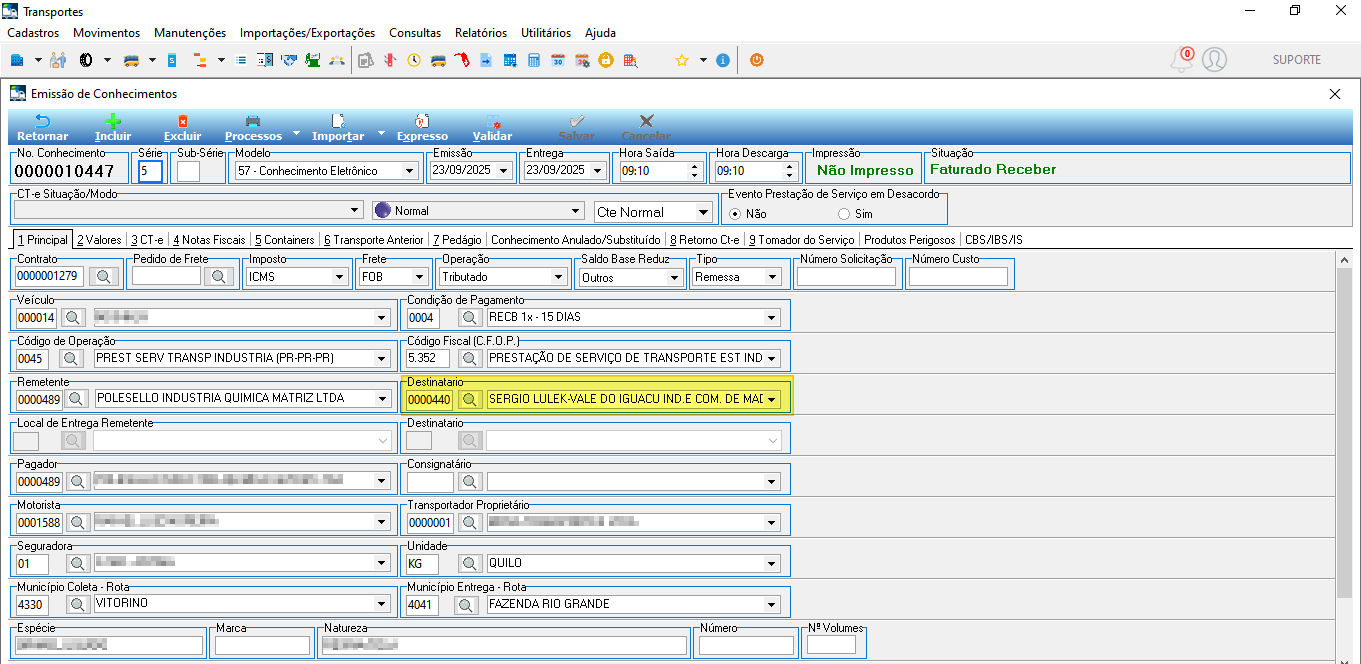The image size is (1361, 664).
Task: Click the Validar toolbar button
Action: click(492, 128)
